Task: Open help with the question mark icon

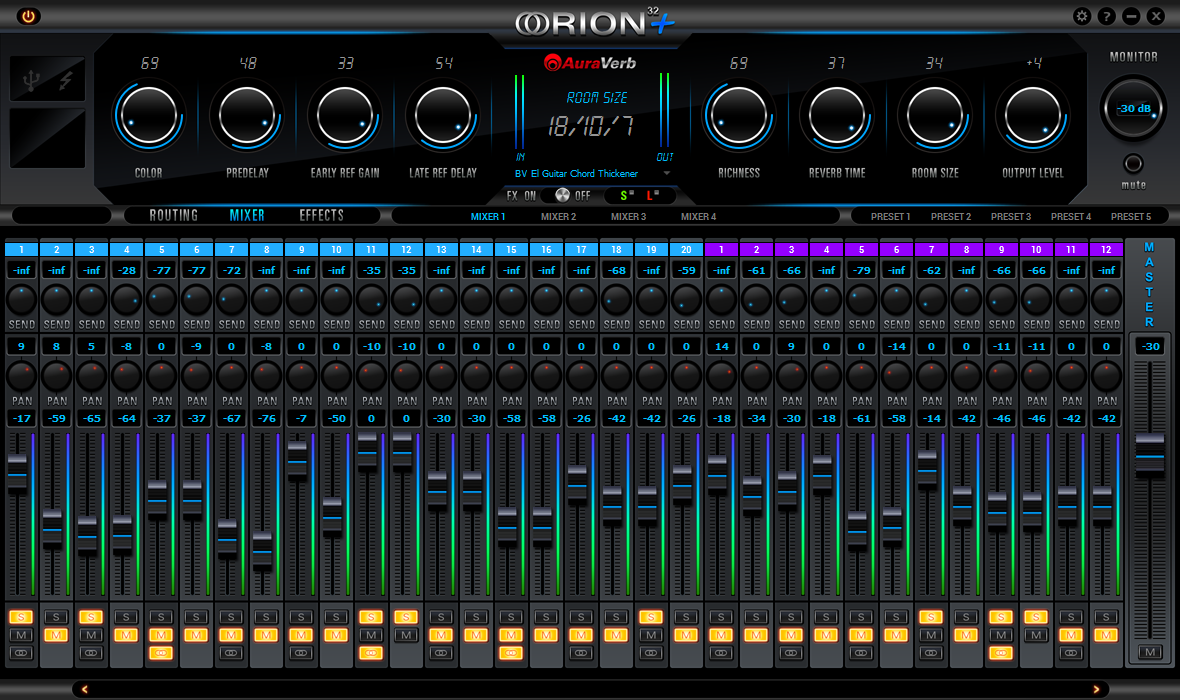Action: (1106, 16)
